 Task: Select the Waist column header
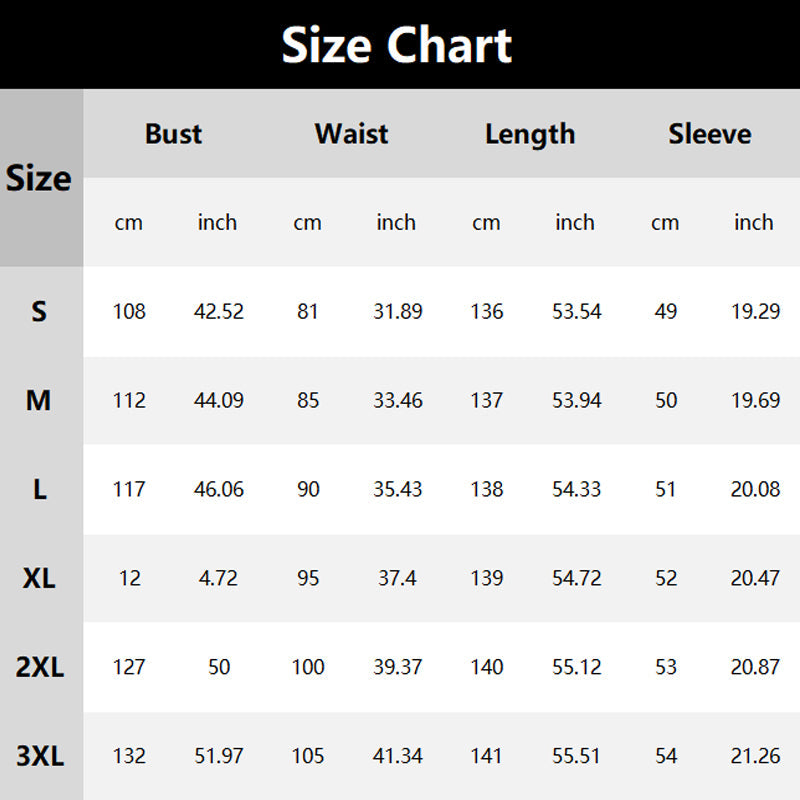click(x=351, y=134)
